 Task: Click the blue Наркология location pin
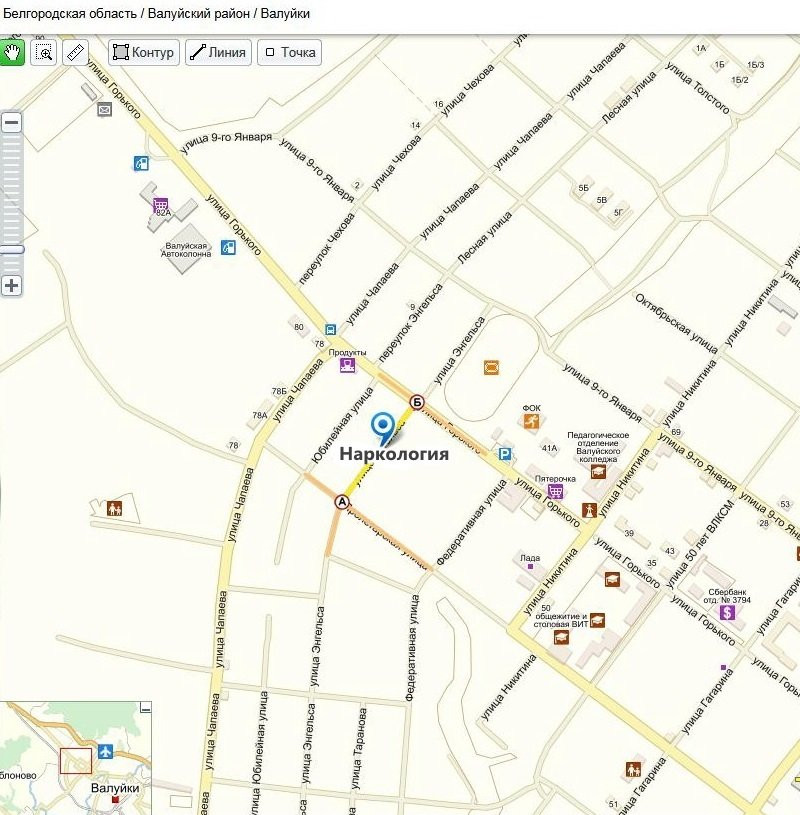(382, 426)
